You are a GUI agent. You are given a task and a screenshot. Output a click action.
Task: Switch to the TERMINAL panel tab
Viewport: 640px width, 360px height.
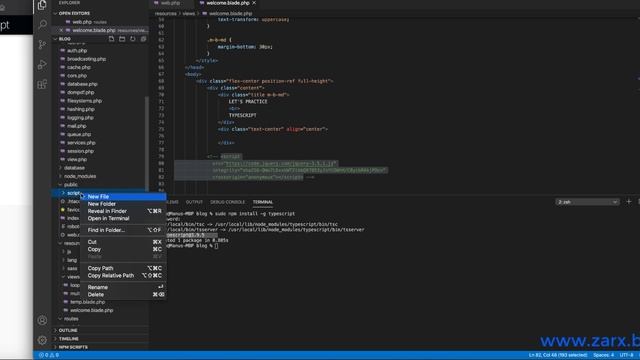263,202
